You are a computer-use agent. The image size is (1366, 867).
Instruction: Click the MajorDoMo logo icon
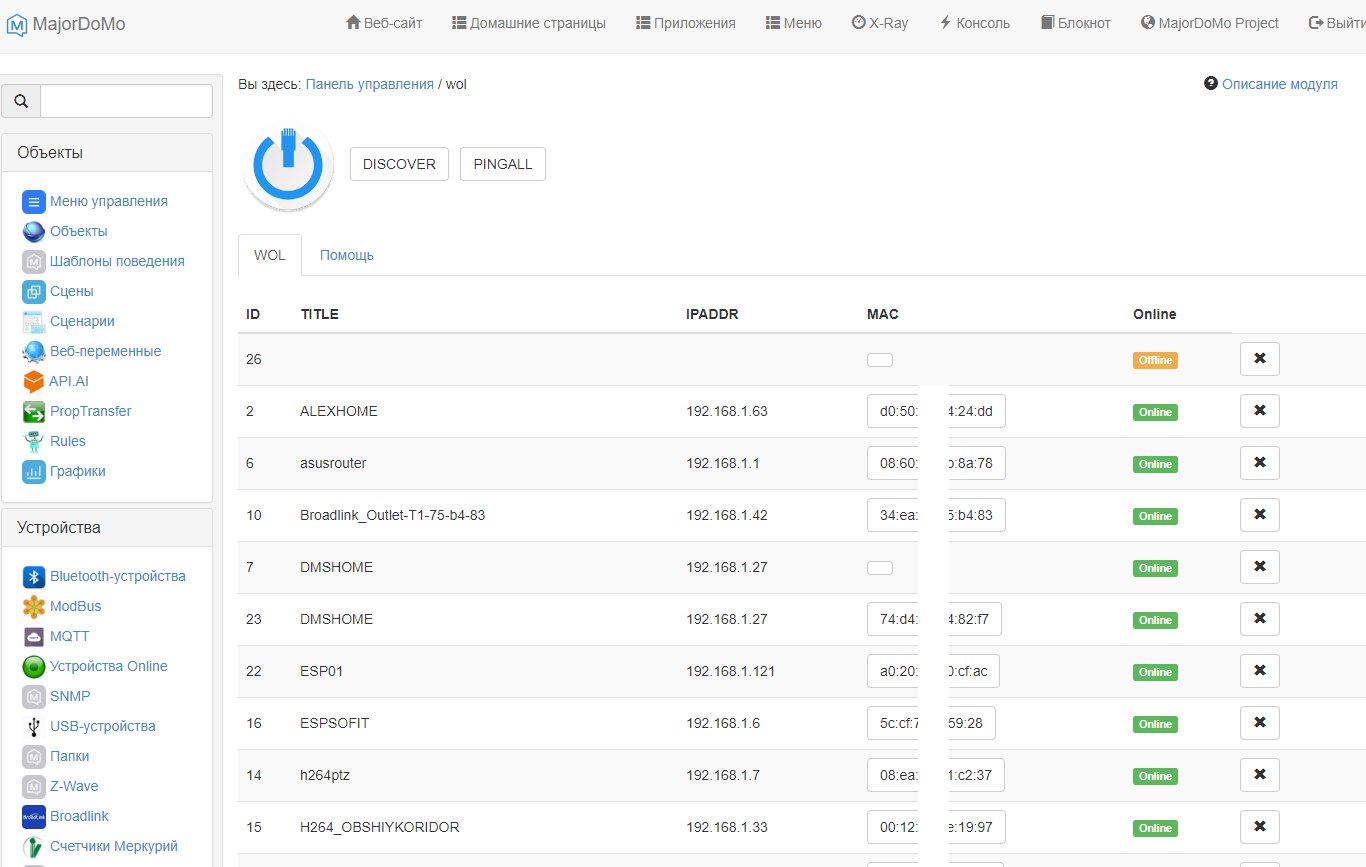17,23
